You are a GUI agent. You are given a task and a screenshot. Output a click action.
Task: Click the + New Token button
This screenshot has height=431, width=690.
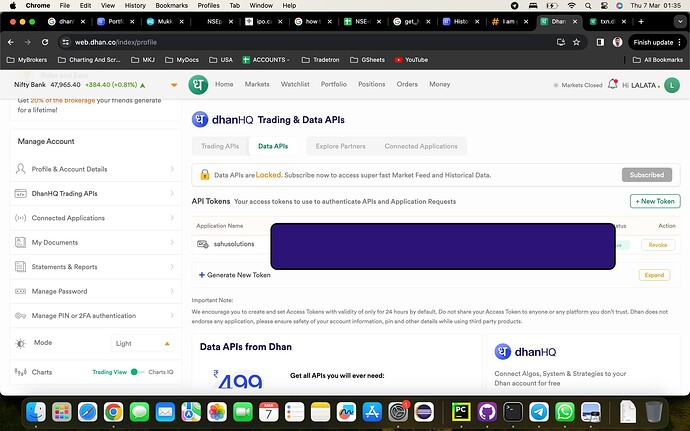[655, 201]
